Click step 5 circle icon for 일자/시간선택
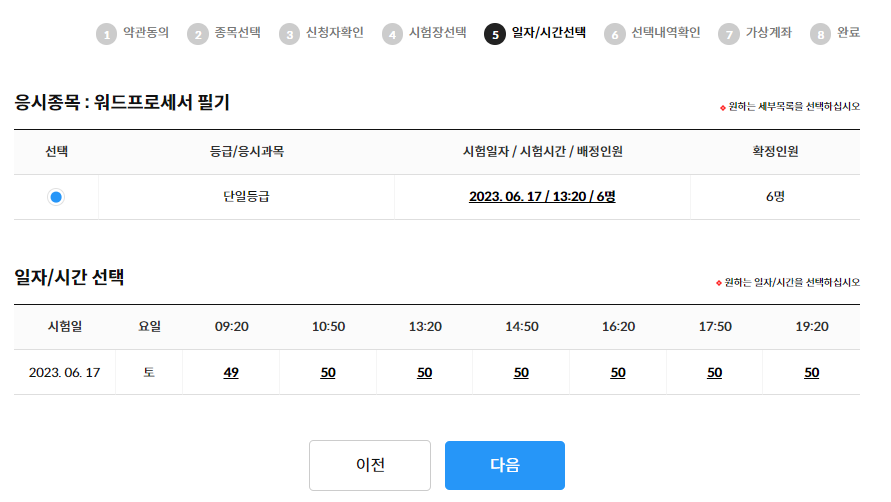891x502 pixels. pos(494,34)
